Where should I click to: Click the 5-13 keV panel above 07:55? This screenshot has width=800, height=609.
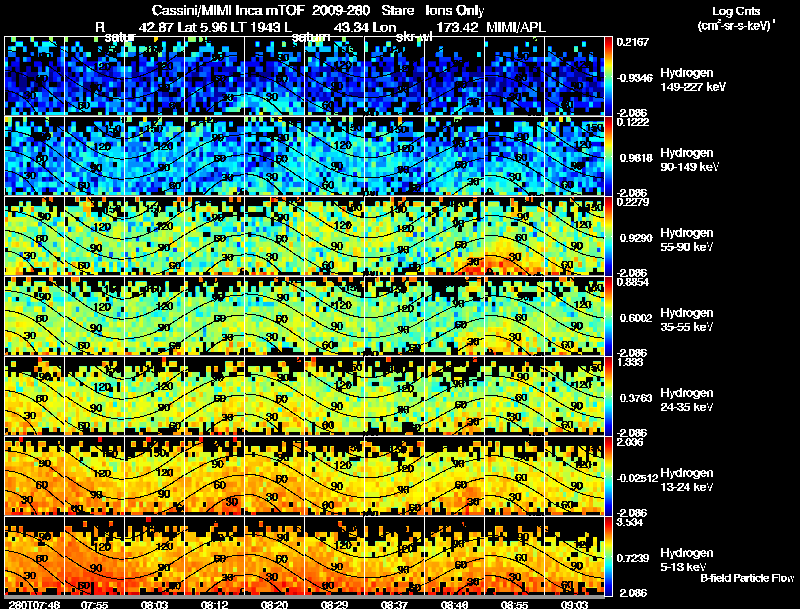[94, 555]
